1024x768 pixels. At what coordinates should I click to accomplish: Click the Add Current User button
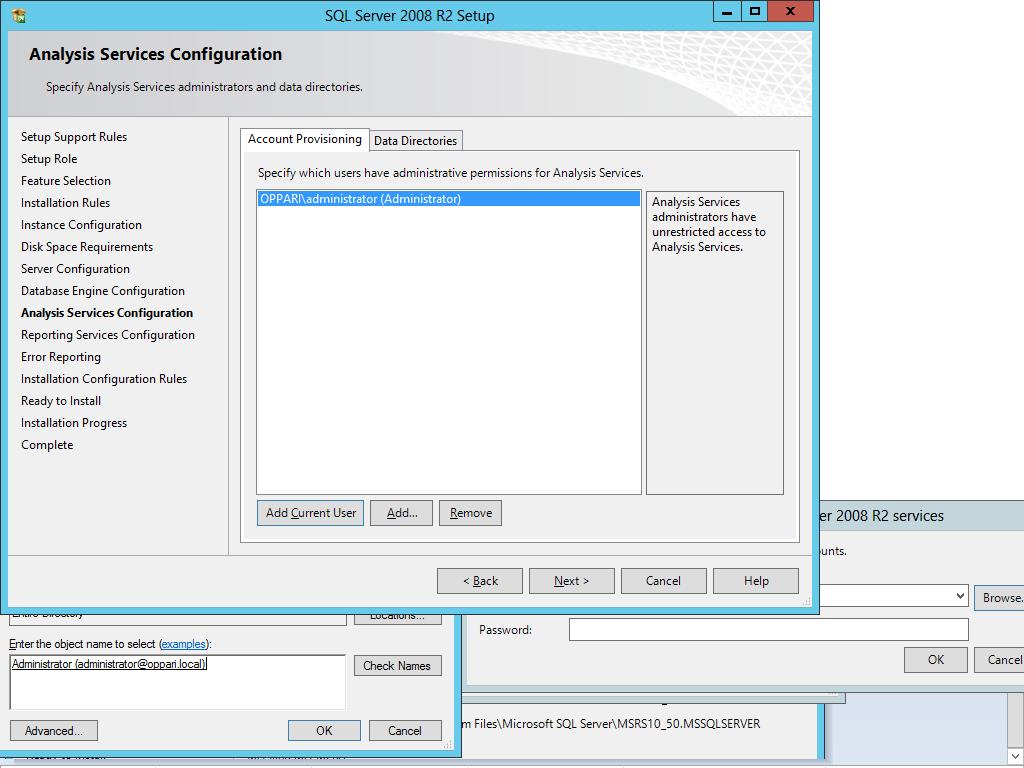[x=311, y=513]
